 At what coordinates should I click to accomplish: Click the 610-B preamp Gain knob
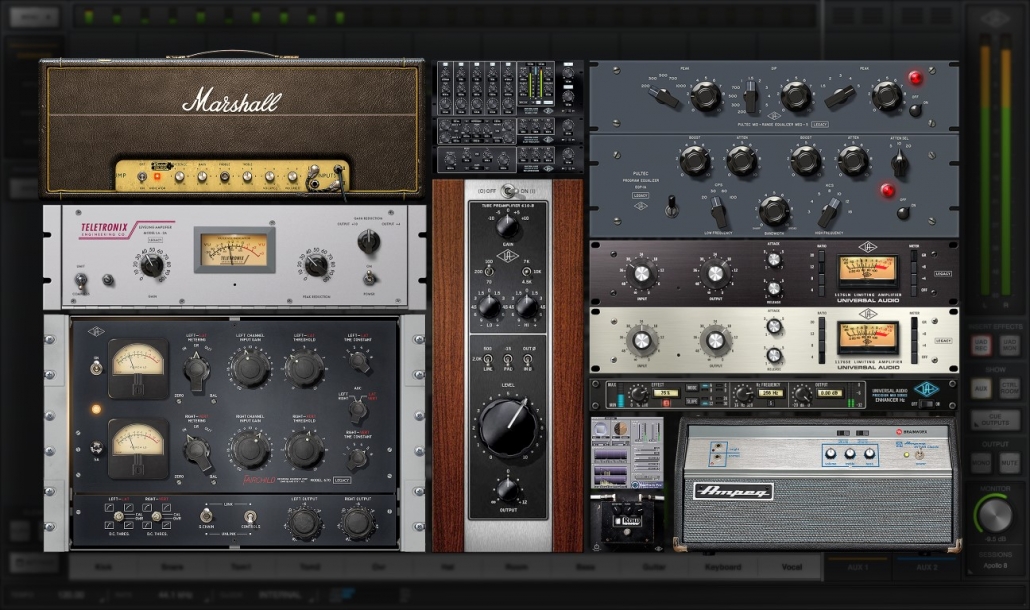(x=506, y=225)
